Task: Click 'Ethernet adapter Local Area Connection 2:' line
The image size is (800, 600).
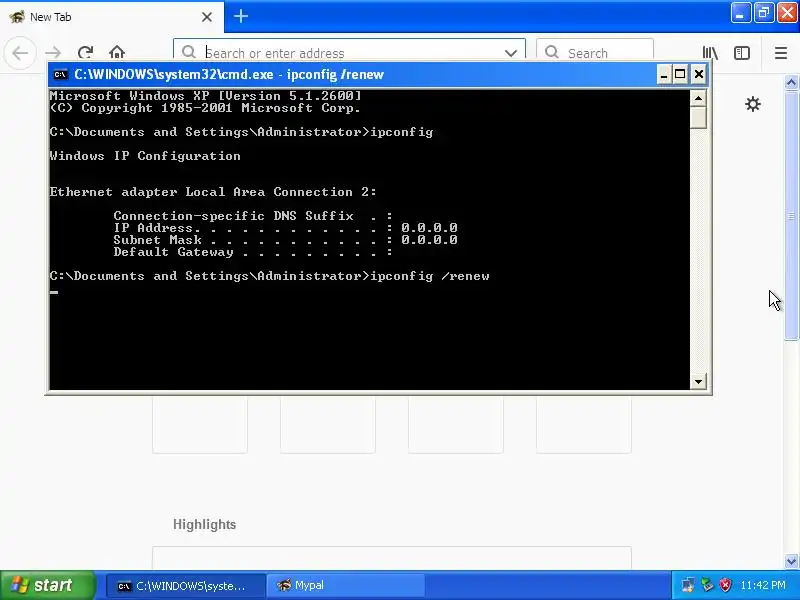Action: coord(213,192)
